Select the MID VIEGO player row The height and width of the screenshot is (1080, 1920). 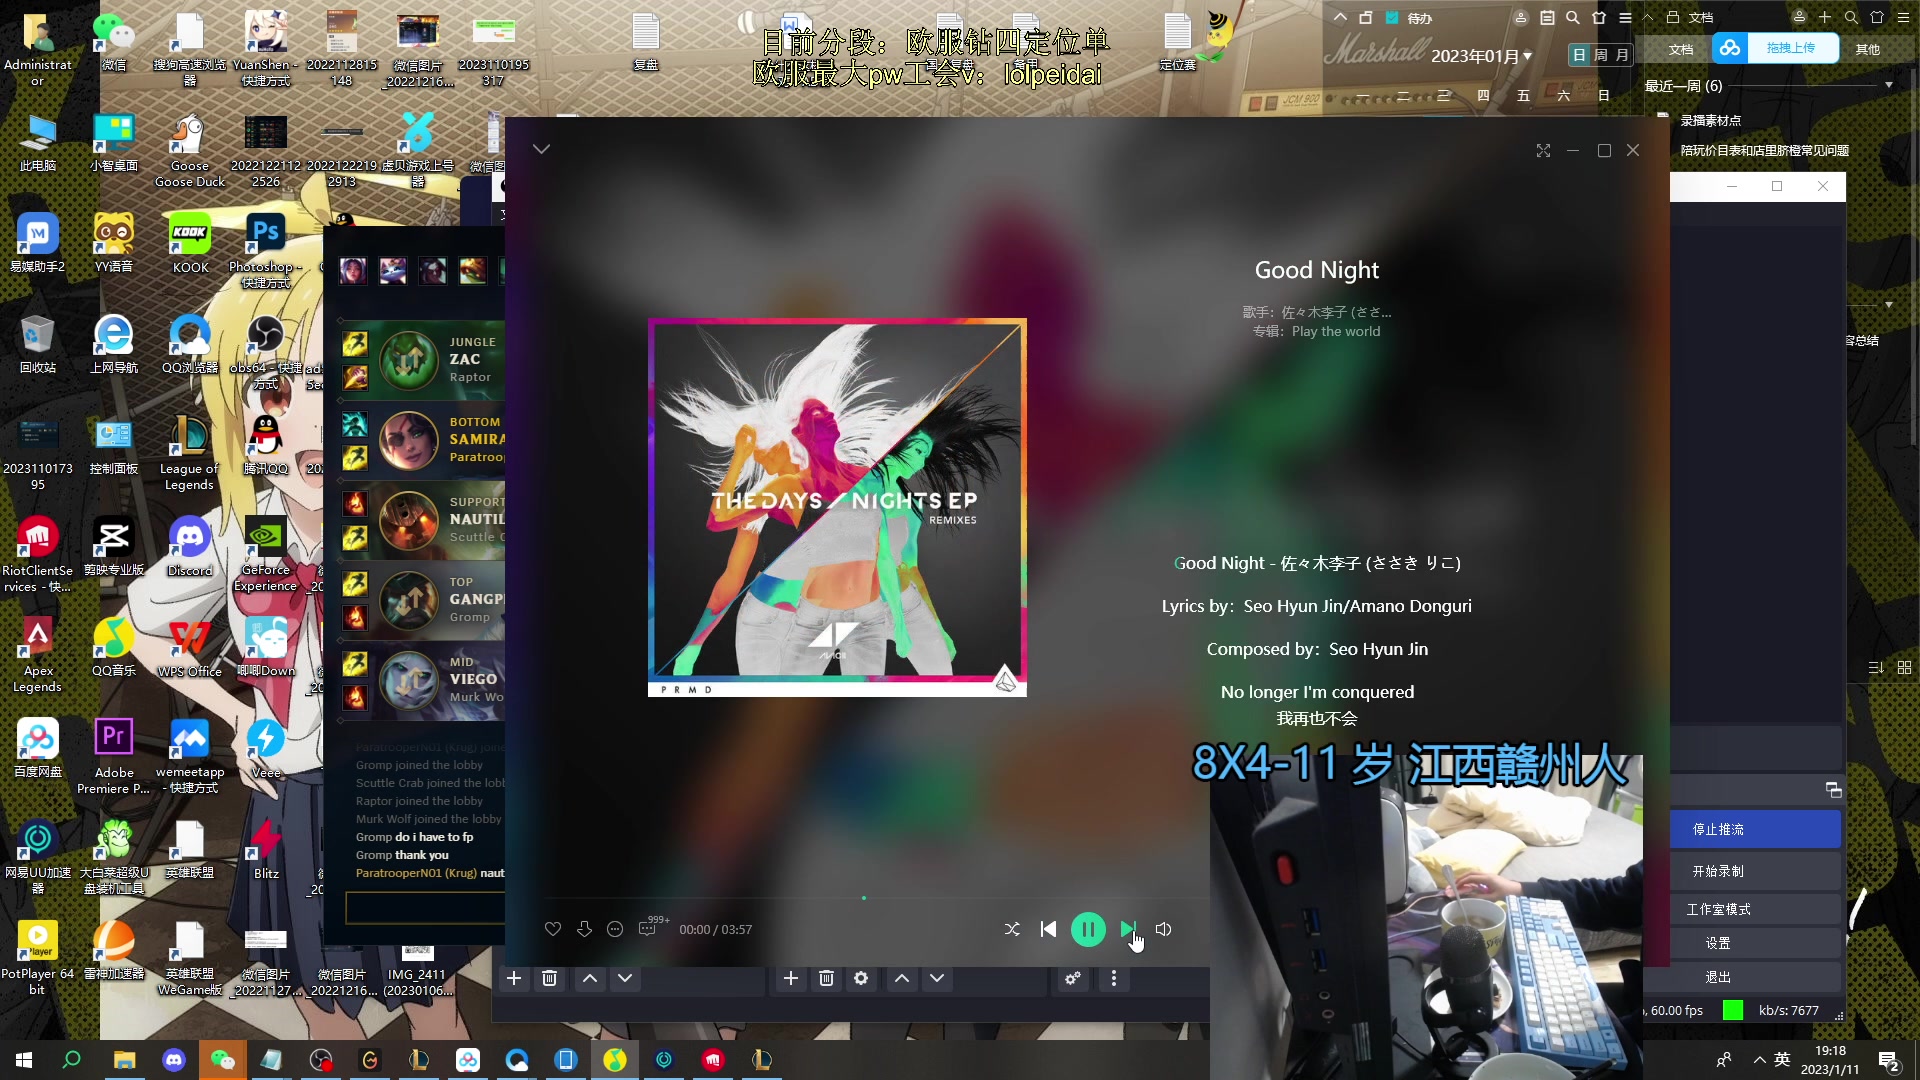(x=422, y=680)
